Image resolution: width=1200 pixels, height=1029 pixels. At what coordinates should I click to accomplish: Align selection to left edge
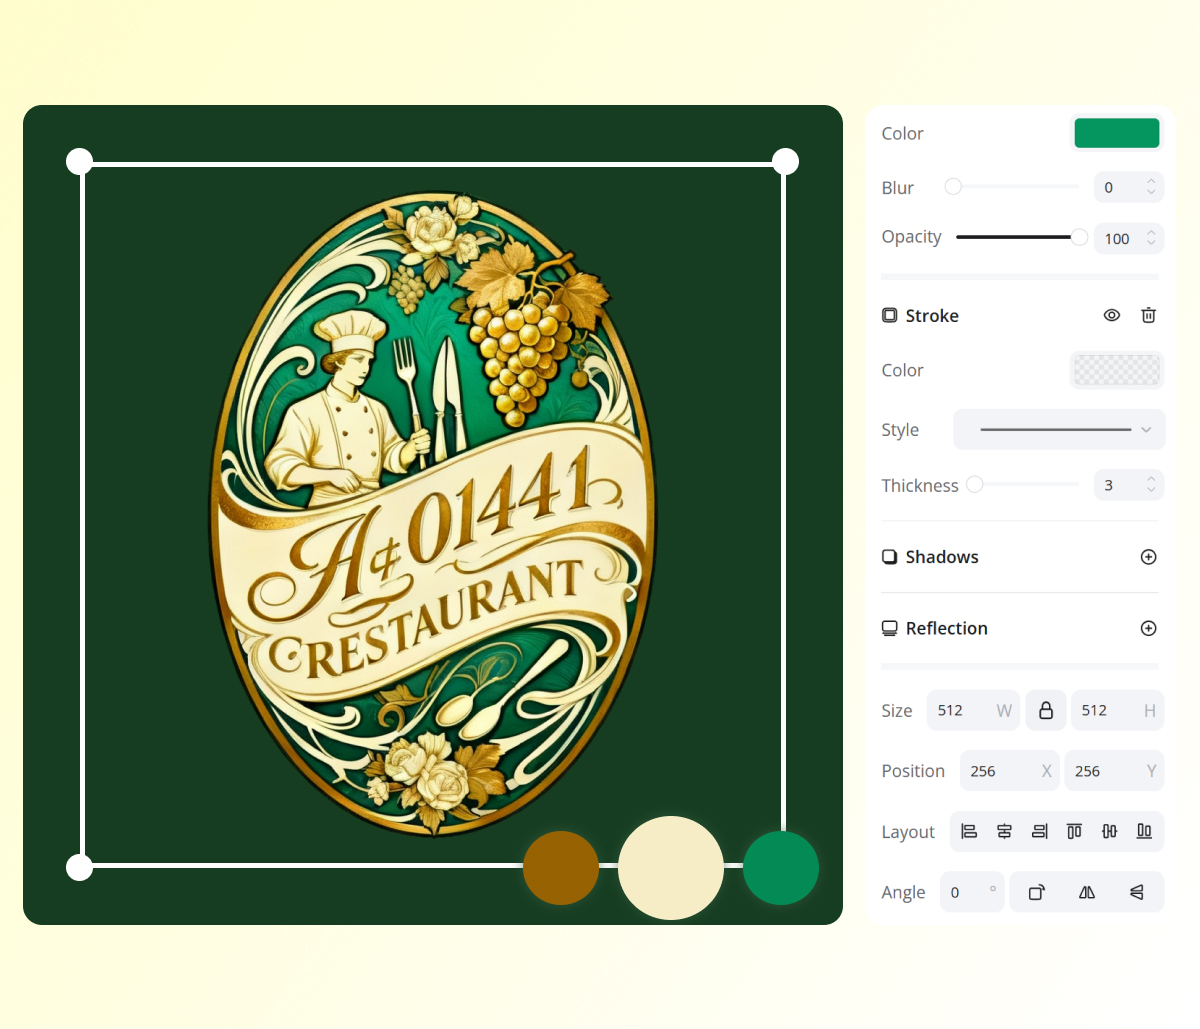(x=969, y=832)
